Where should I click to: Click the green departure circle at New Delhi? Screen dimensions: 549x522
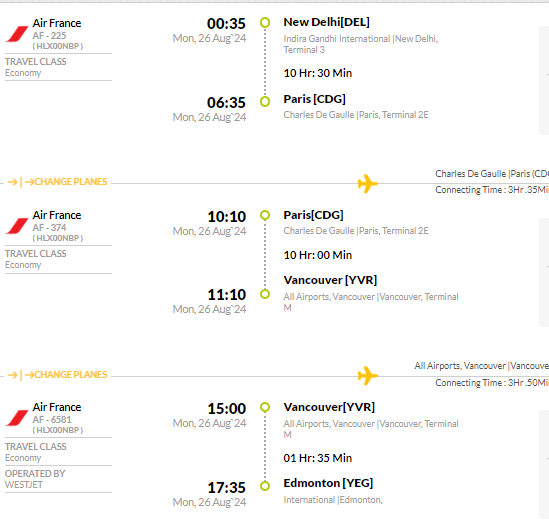coord(265,23)
